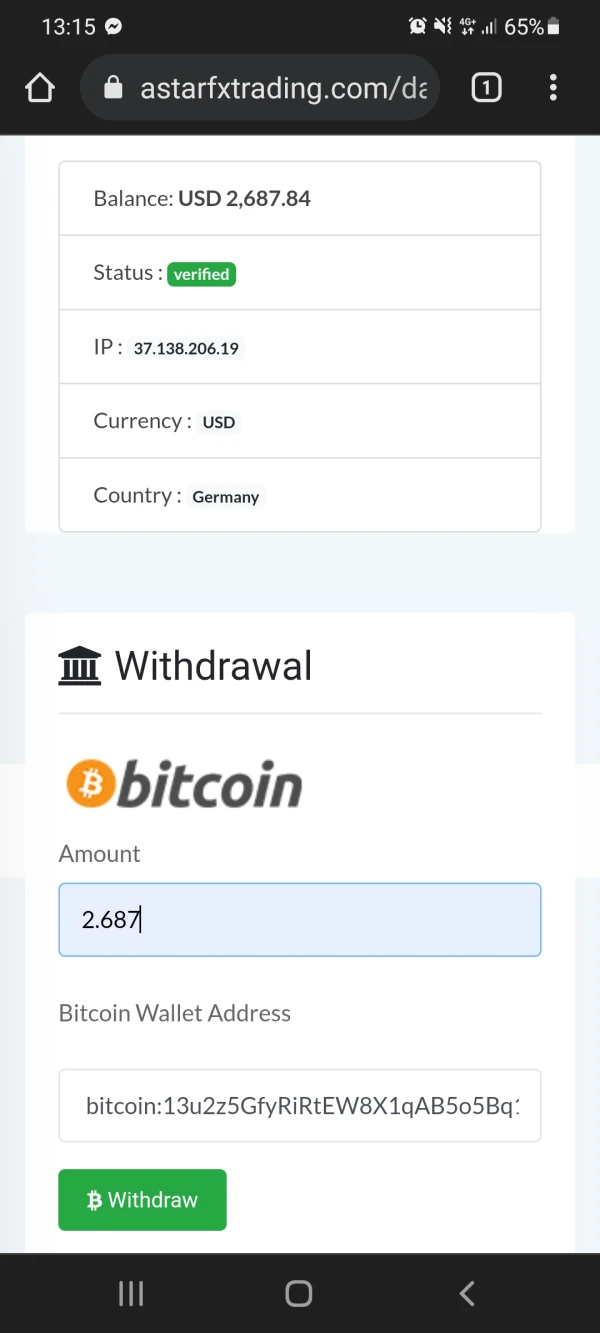600x1333 pixels.
Task: Tap the Germany country badge
Action: [225, 497]
